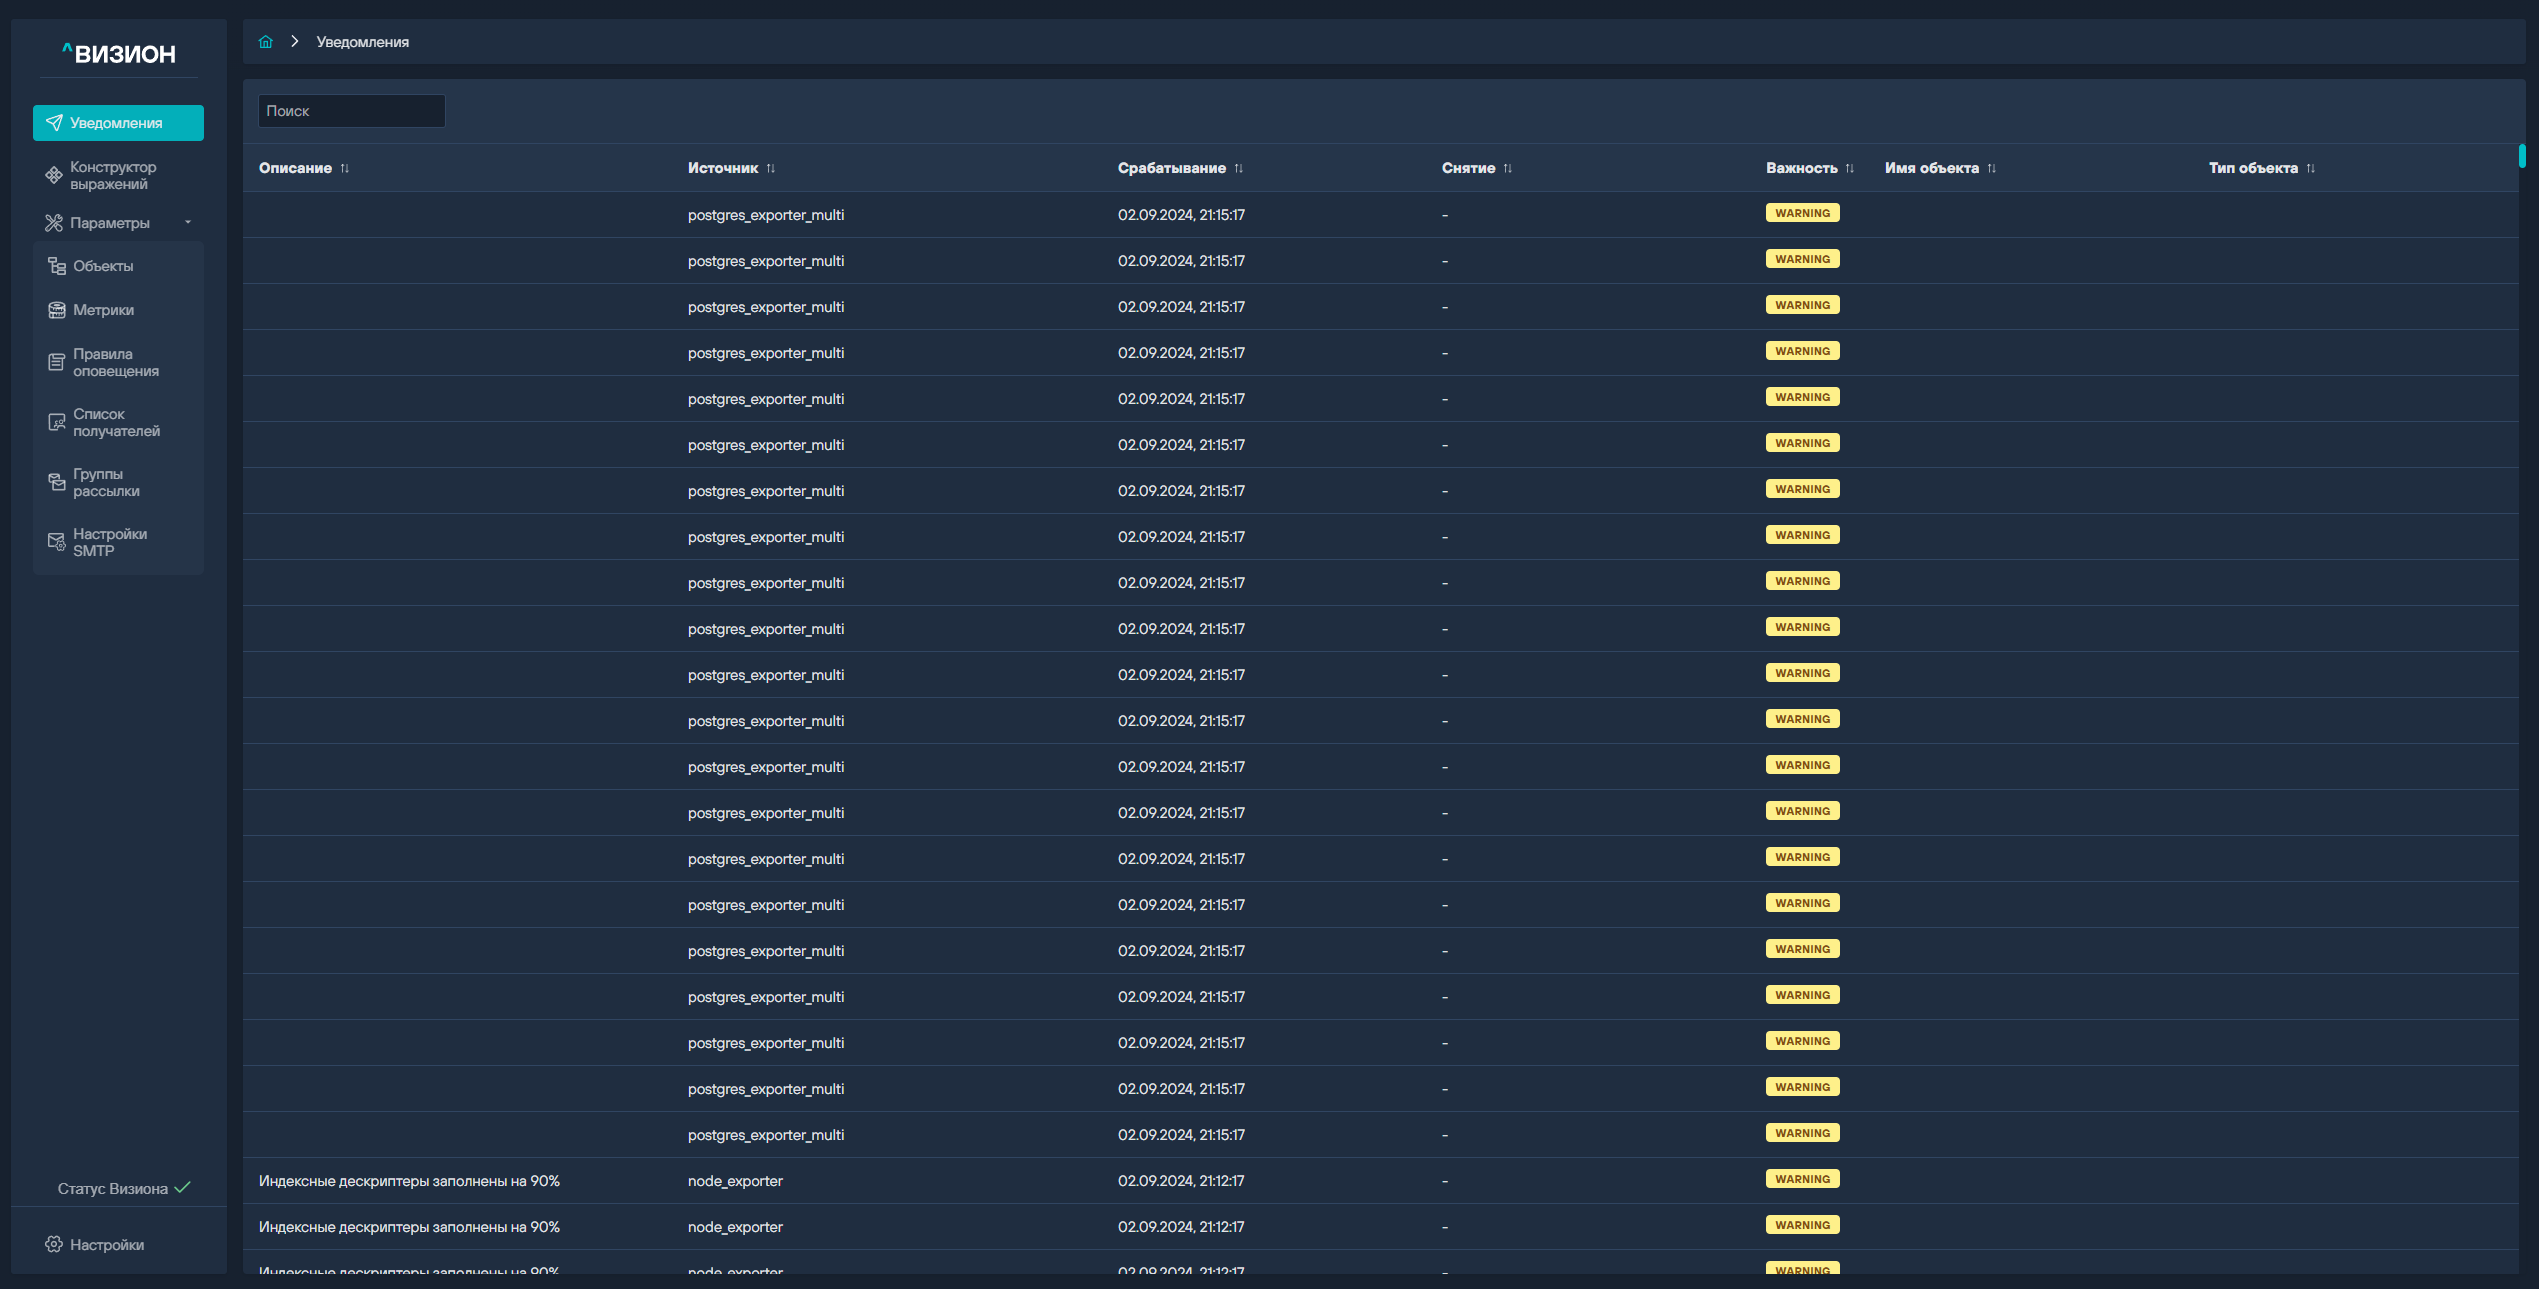Open Правила оповещения page
2539x1289 pixels.
point(115,362)
